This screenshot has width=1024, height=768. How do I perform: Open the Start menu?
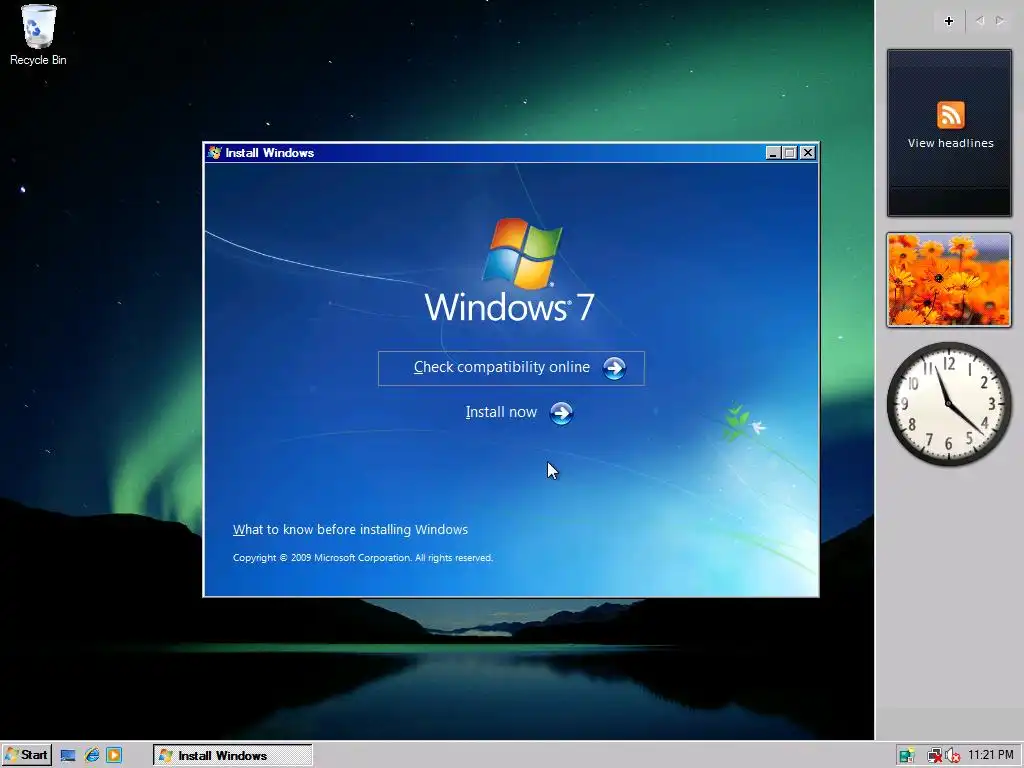click(26, 756)
